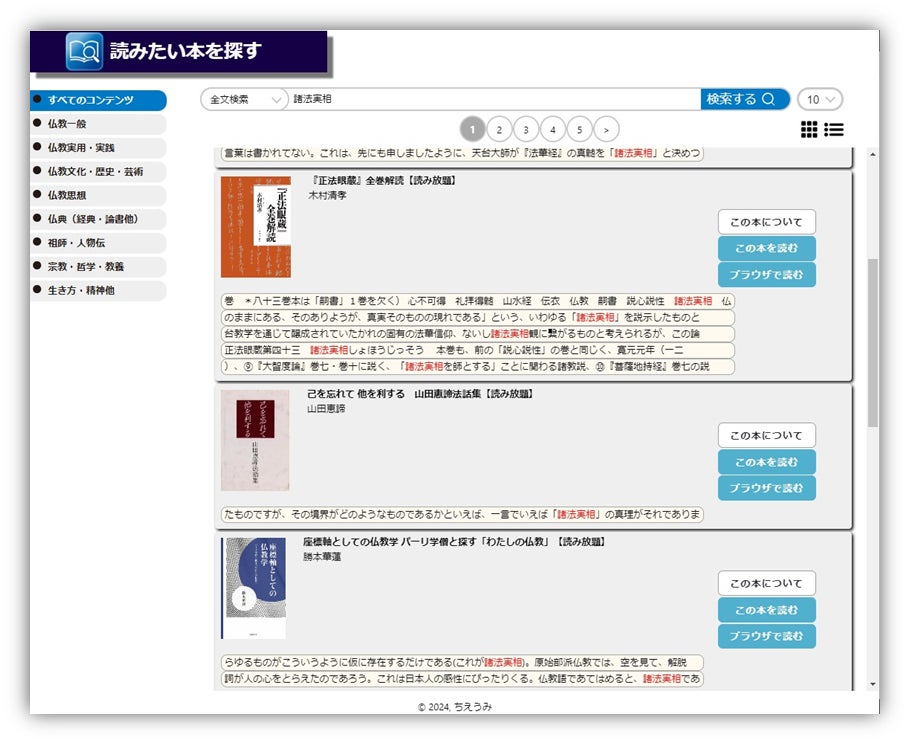Click title 座標軸としての仏教学 パーリ学僧と探す
Image resolution: width=910 pixels, height=744 pixels.
(x=455, y=541)
